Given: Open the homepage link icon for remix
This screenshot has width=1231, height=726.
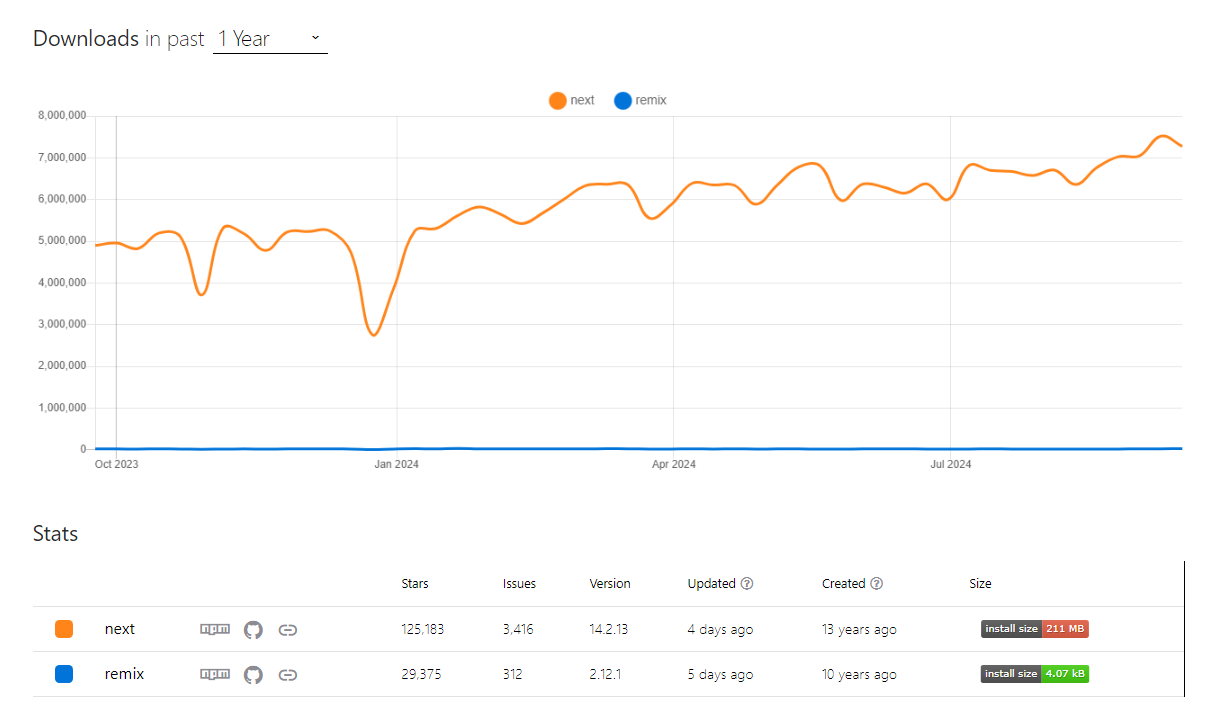Looking at the screenshot, I should (288, 675).
